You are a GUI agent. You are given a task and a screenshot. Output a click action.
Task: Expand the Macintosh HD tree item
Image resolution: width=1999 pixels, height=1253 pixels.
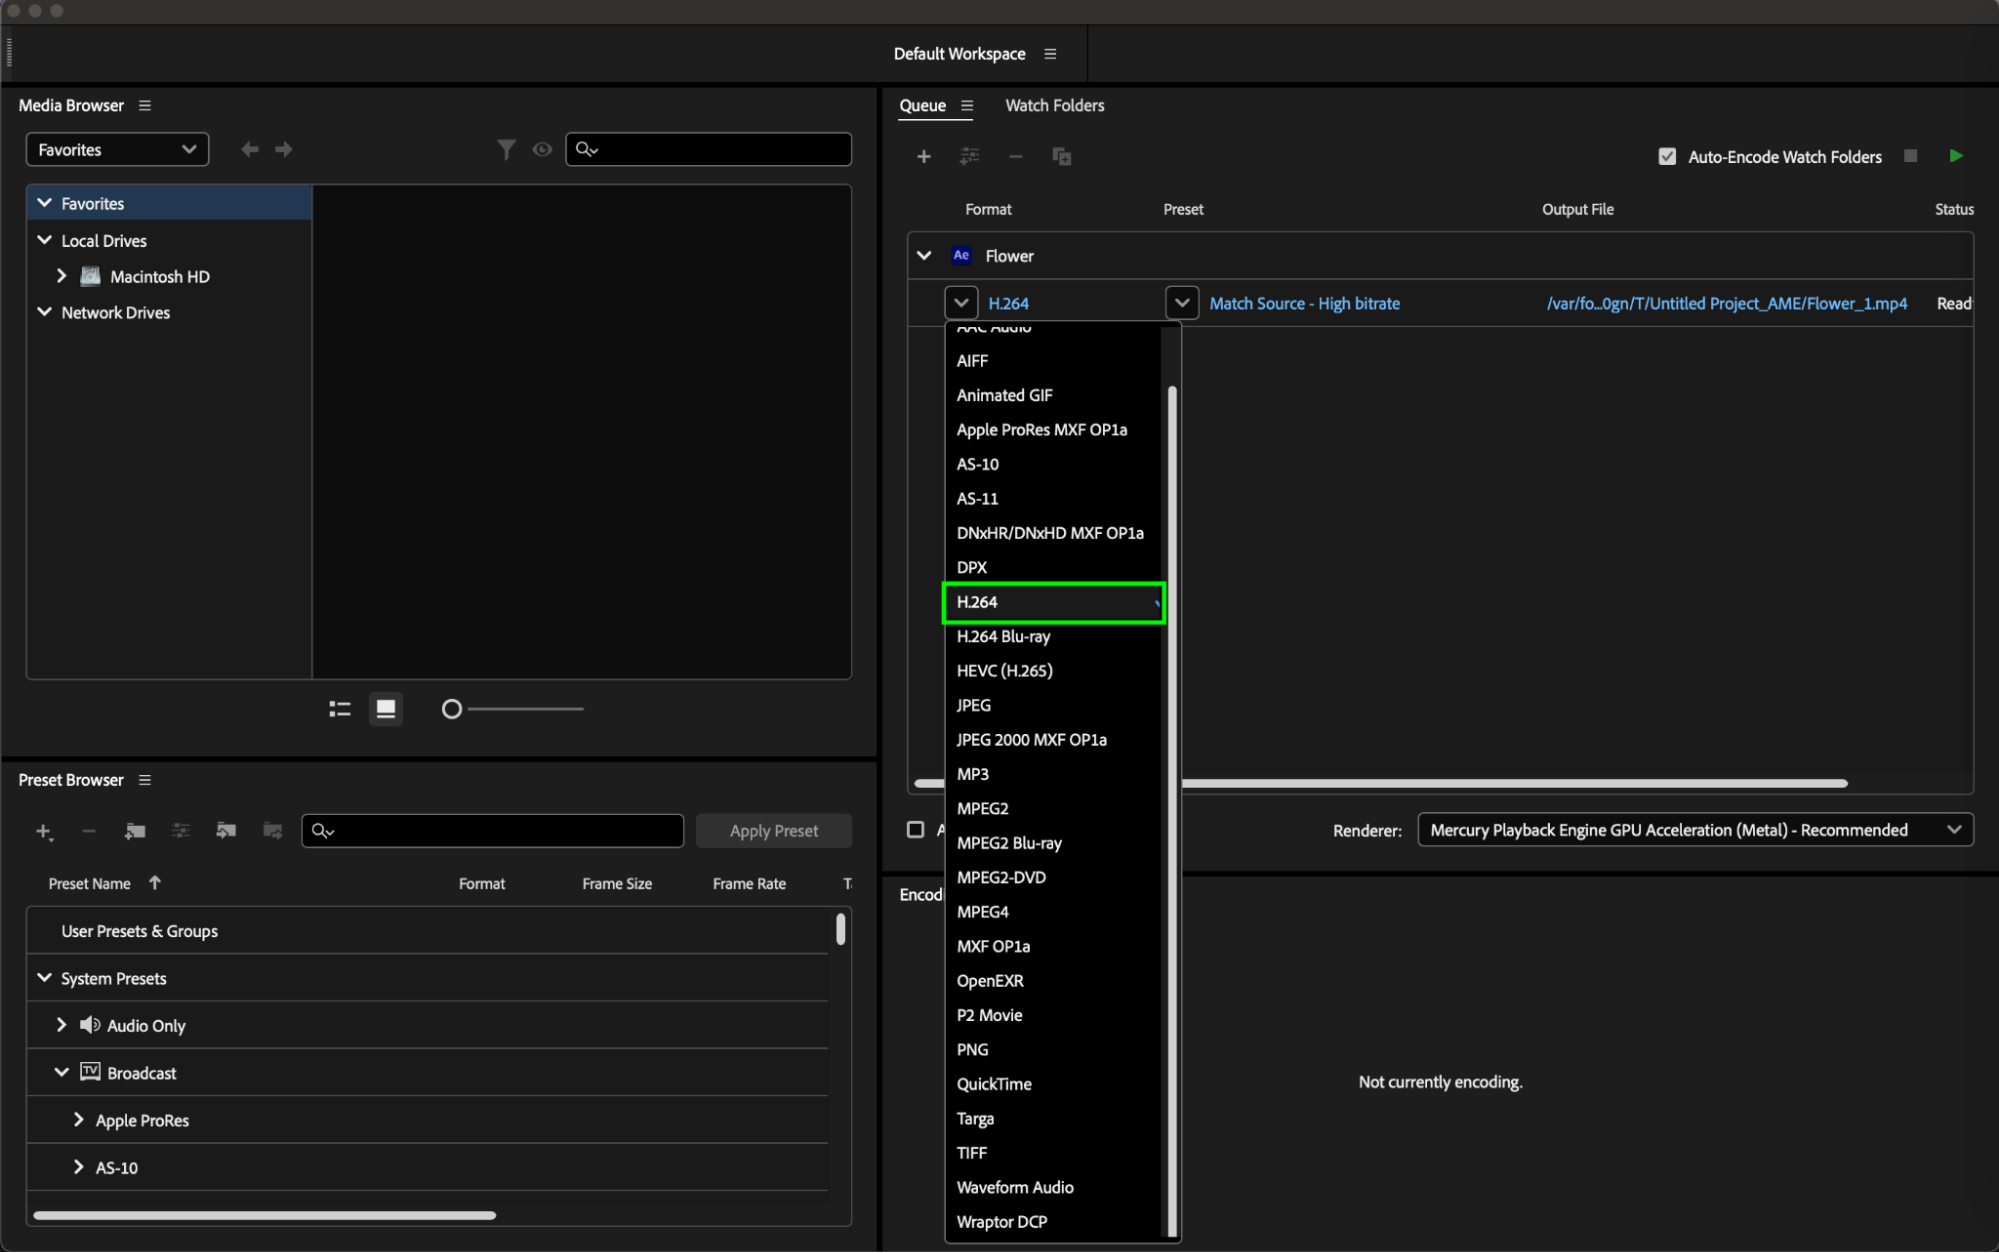tap(62, 276)
